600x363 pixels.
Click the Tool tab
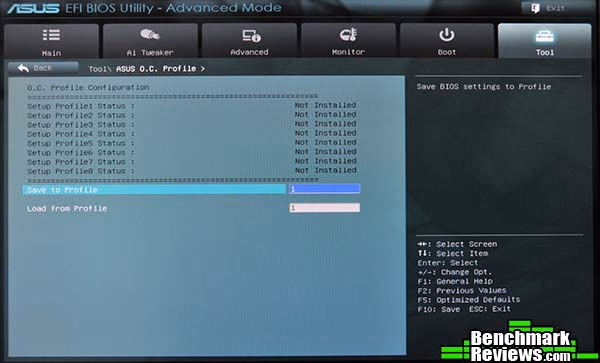(545, 41)
